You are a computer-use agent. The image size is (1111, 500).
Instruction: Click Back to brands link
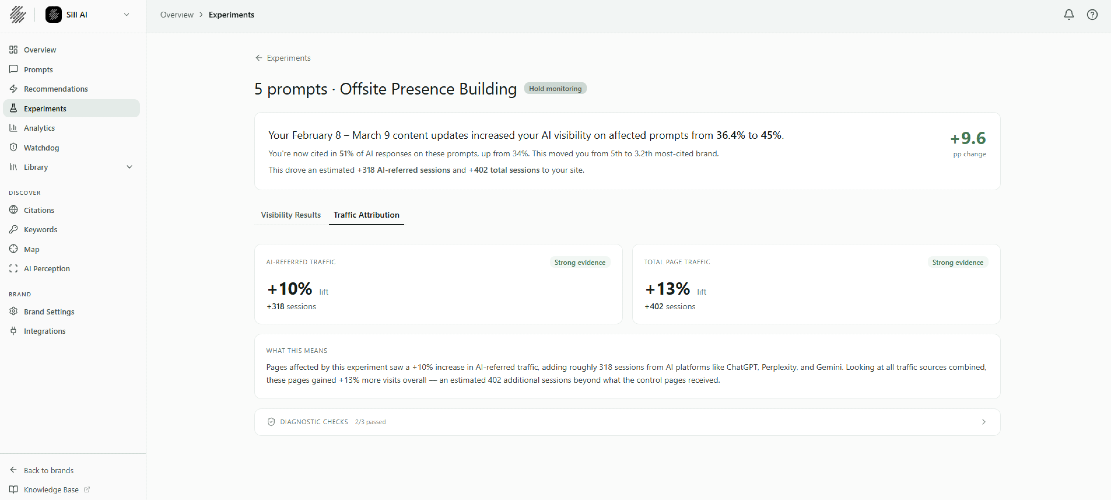click(x=48, y=470)
